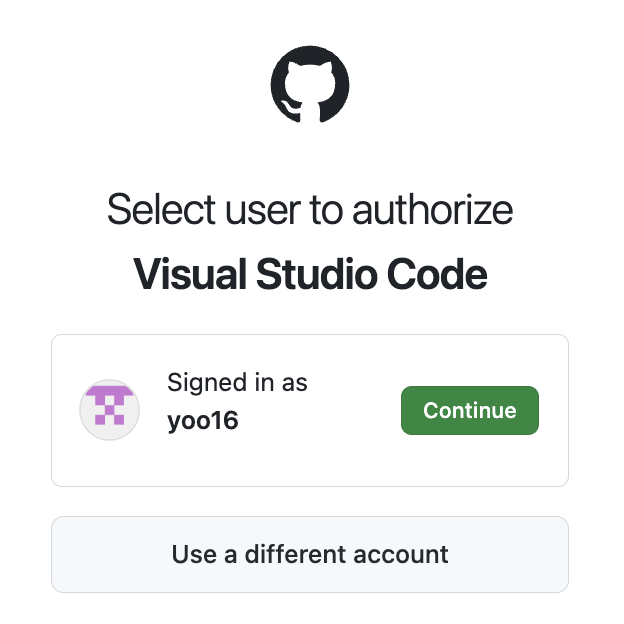Image resolution: width=624 pixels, height=624 pixels.
Task: Click the yoo16 purple identicon avatar
Action: 109,410
